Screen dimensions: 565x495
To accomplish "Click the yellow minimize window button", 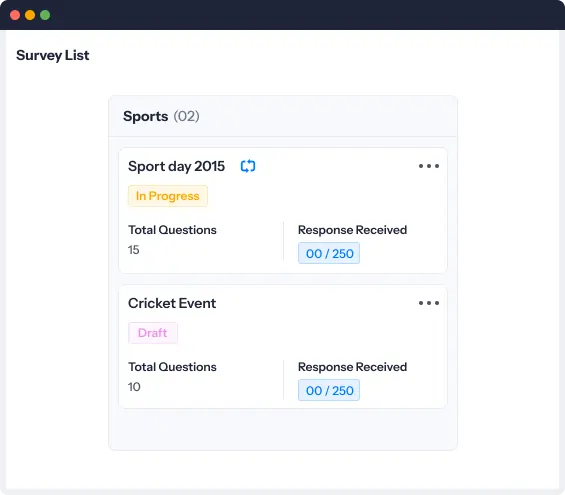I will coord(30,15).
